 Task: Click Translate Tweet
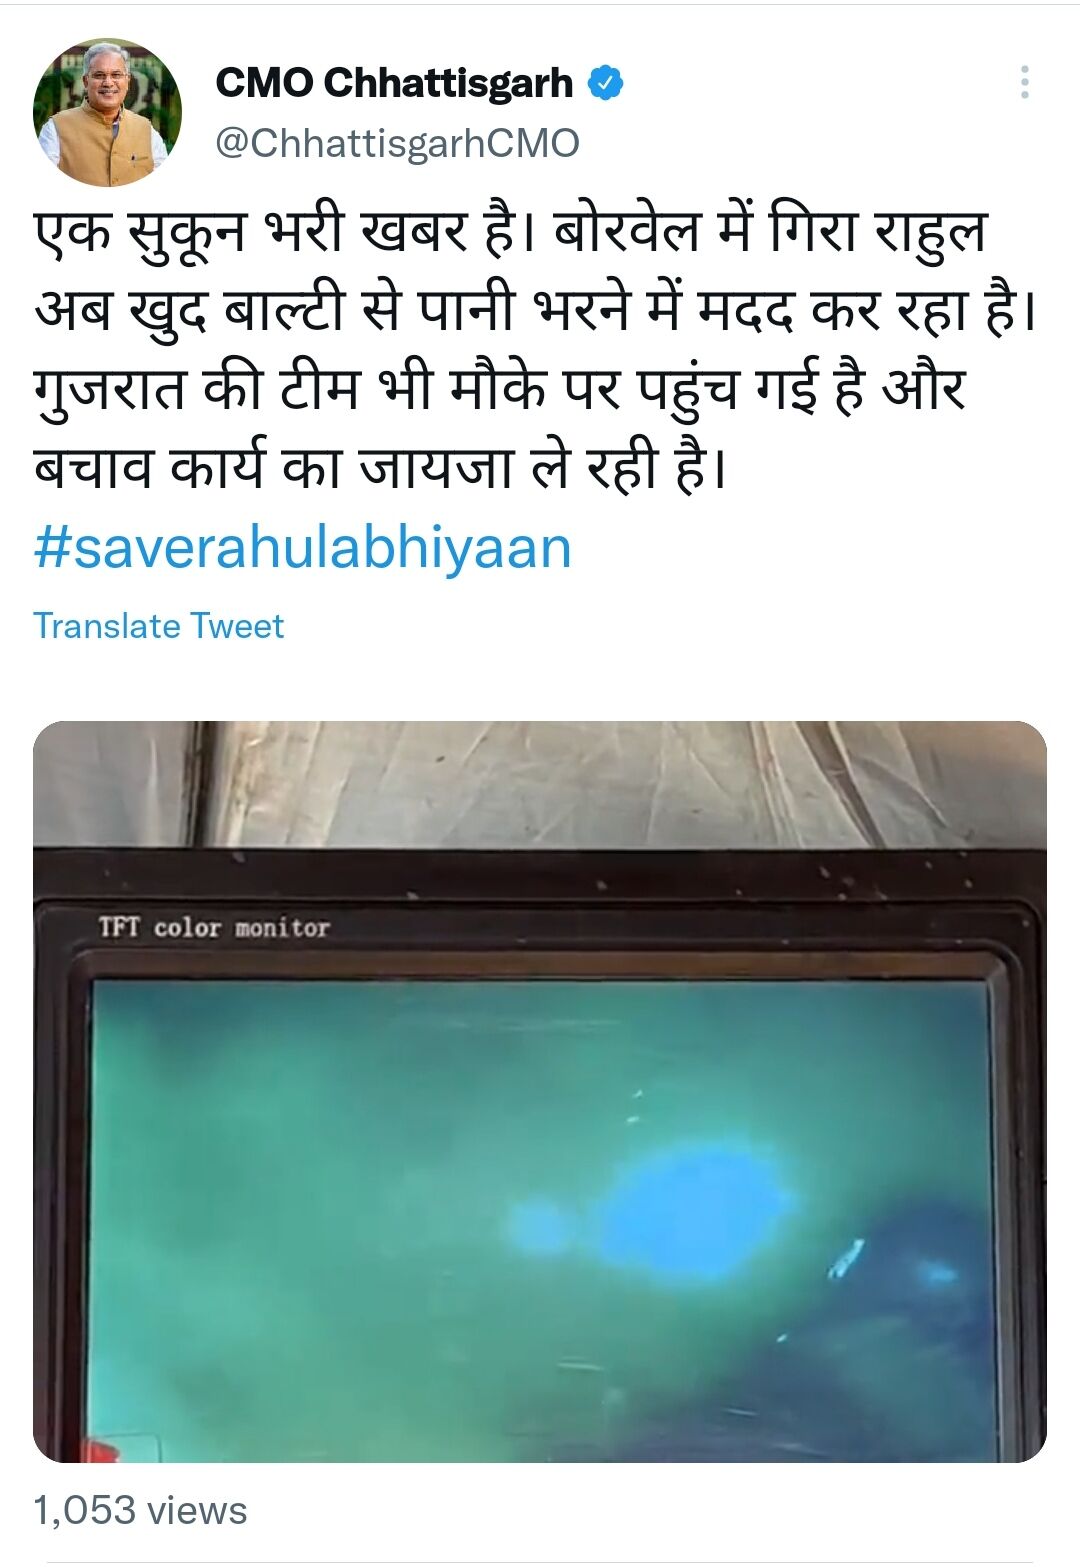pos(159,626)
